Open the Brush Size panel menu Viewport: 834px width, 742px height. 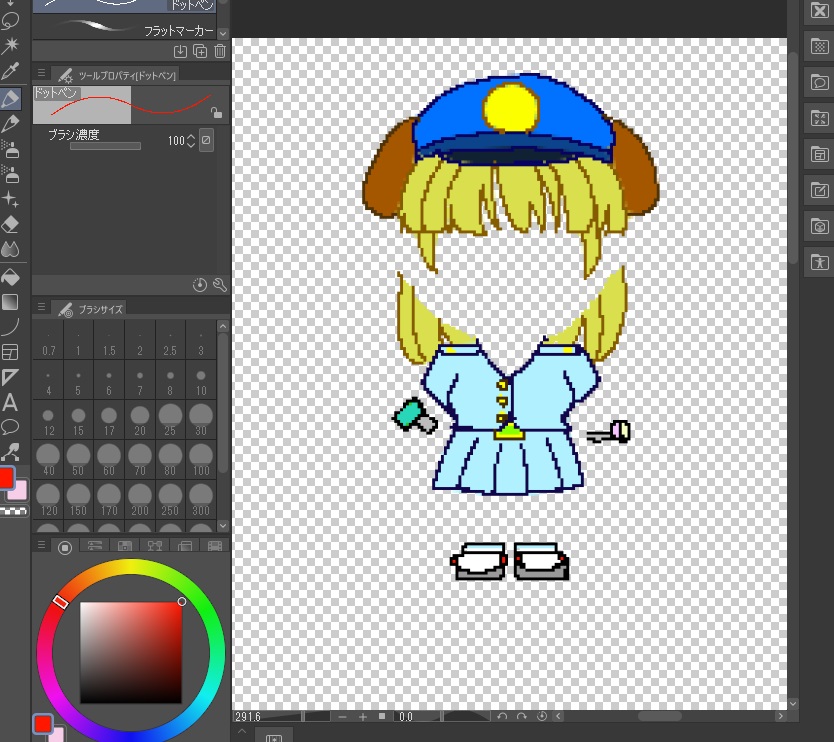click(x=41, y=307)
